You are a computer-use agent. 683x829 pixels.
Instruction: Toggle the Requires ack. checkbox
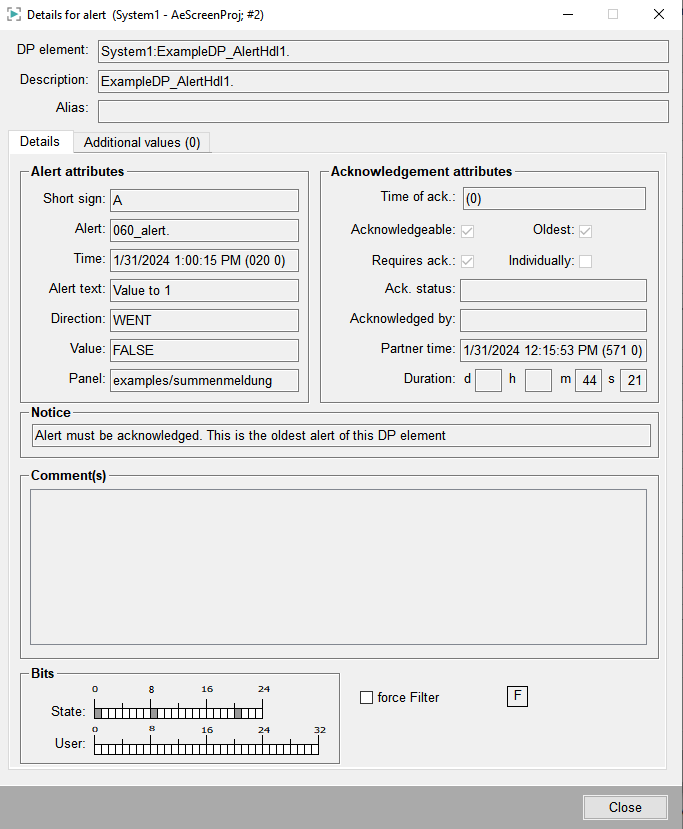467,261
